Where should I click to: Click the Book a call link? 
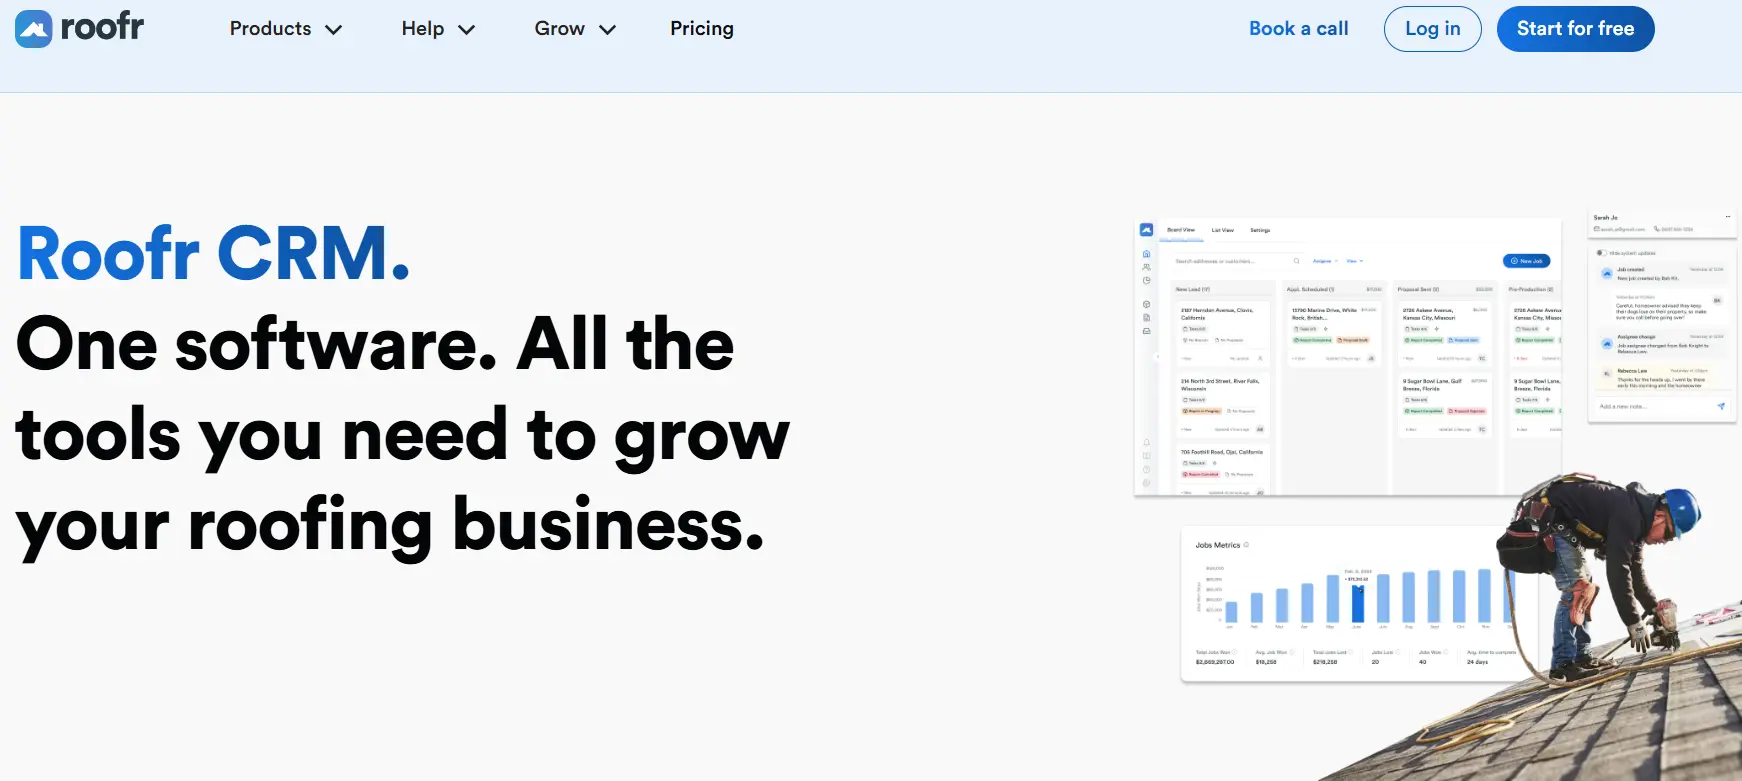1299,29
